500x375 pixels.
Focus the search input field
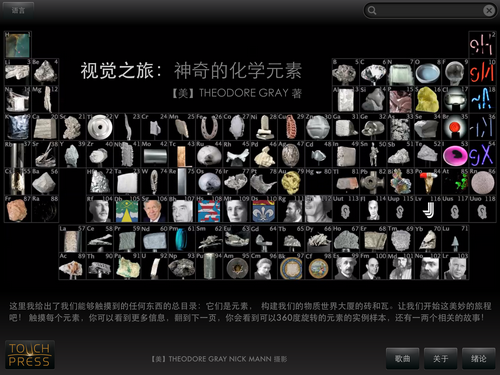[x=430, y=11]
